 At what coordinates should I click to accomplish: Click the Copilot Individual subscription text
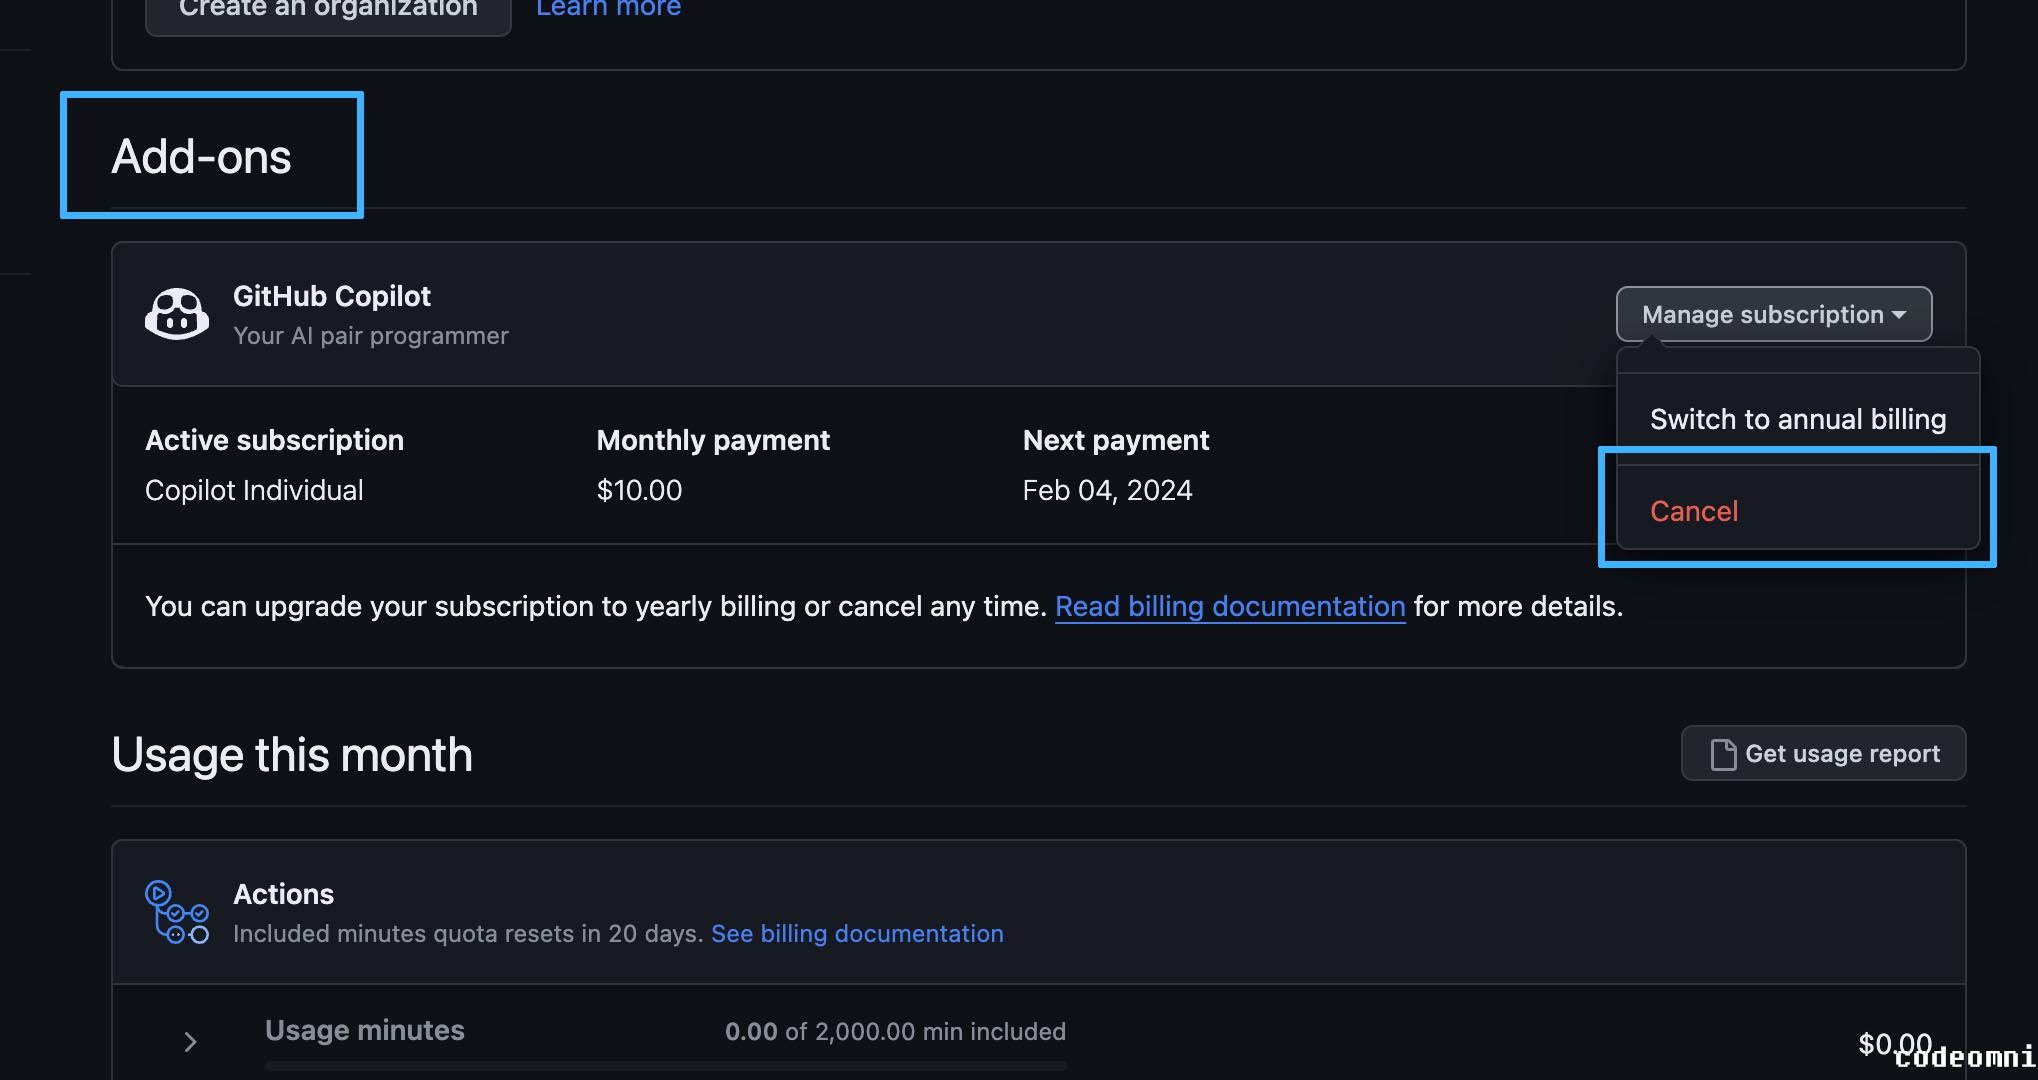coord(254,490)
